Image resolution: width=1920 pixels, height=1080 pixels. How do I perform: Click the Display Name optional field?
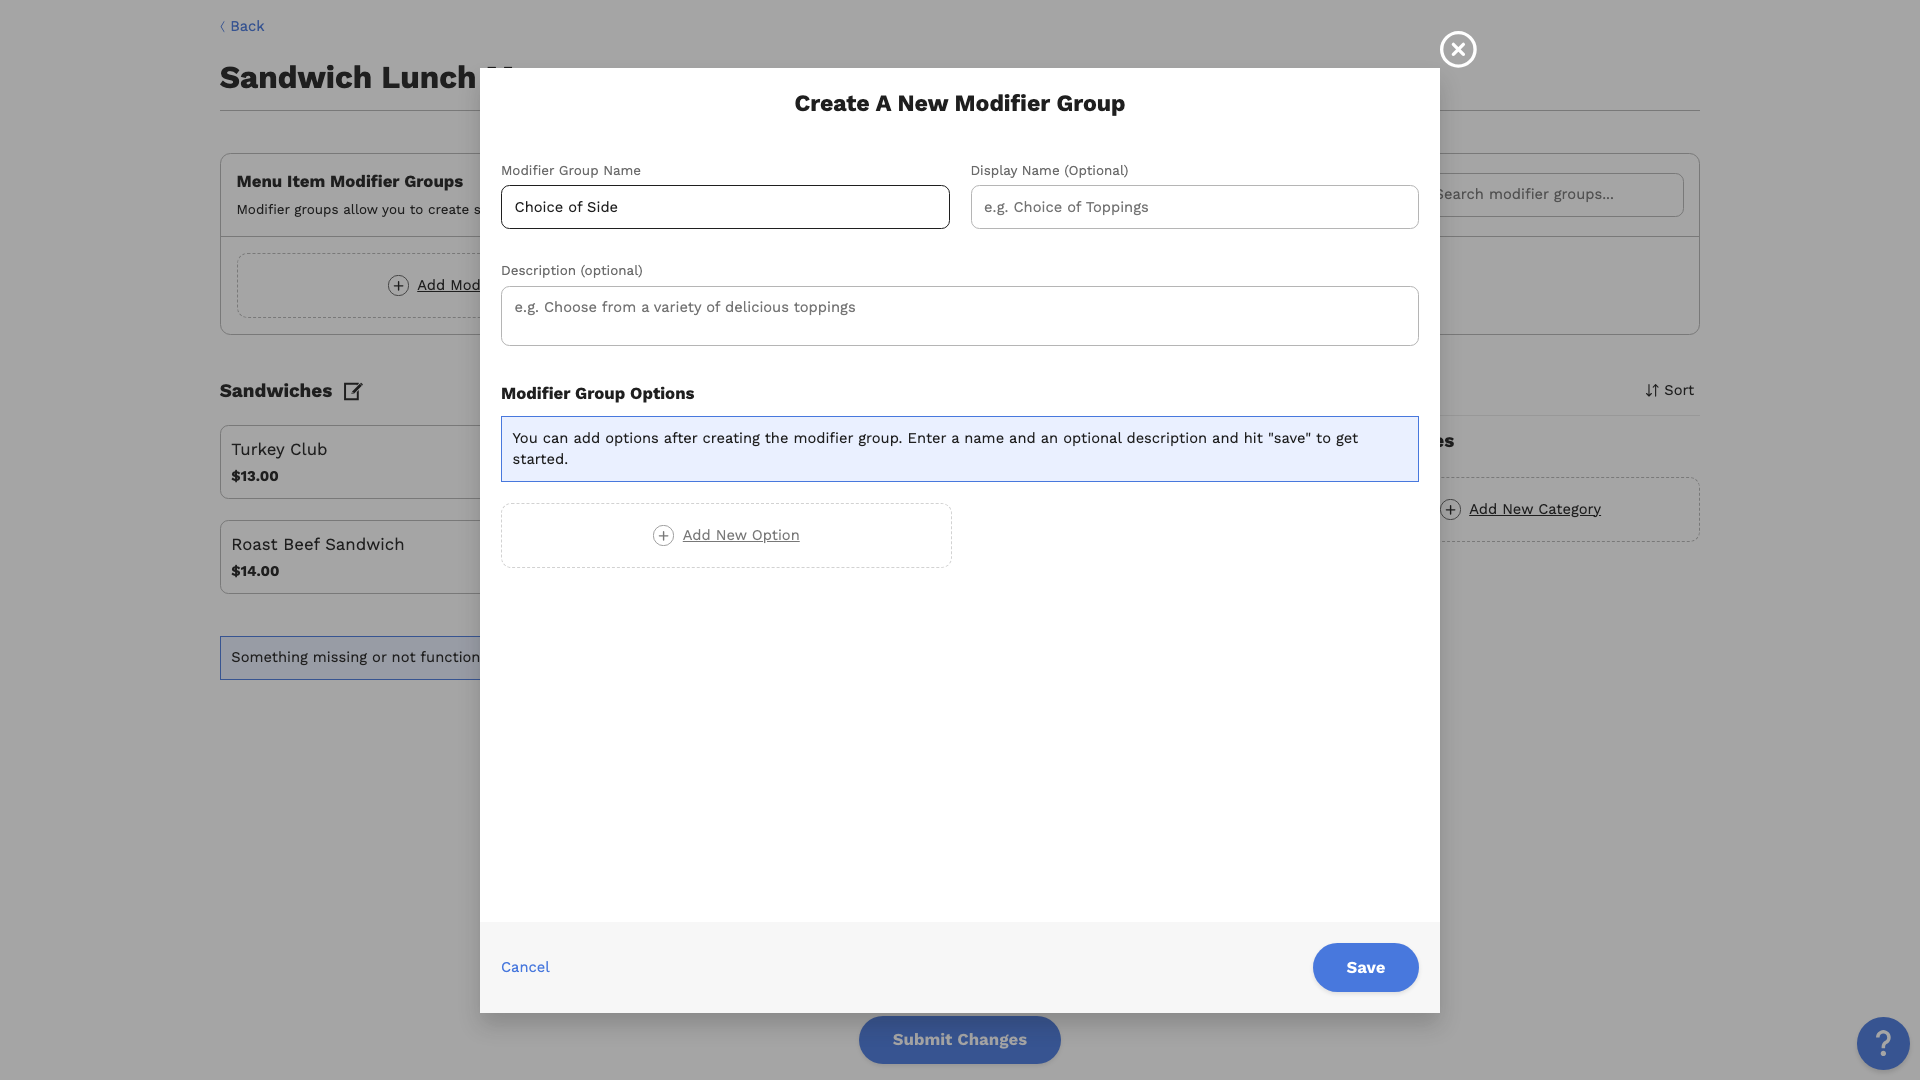(x=1194, y=207)
